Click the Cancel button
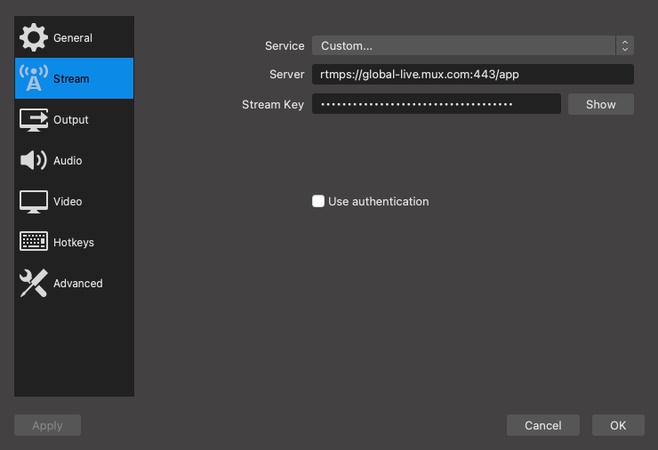Screen dimensions: 658x450 coord(543,426)
